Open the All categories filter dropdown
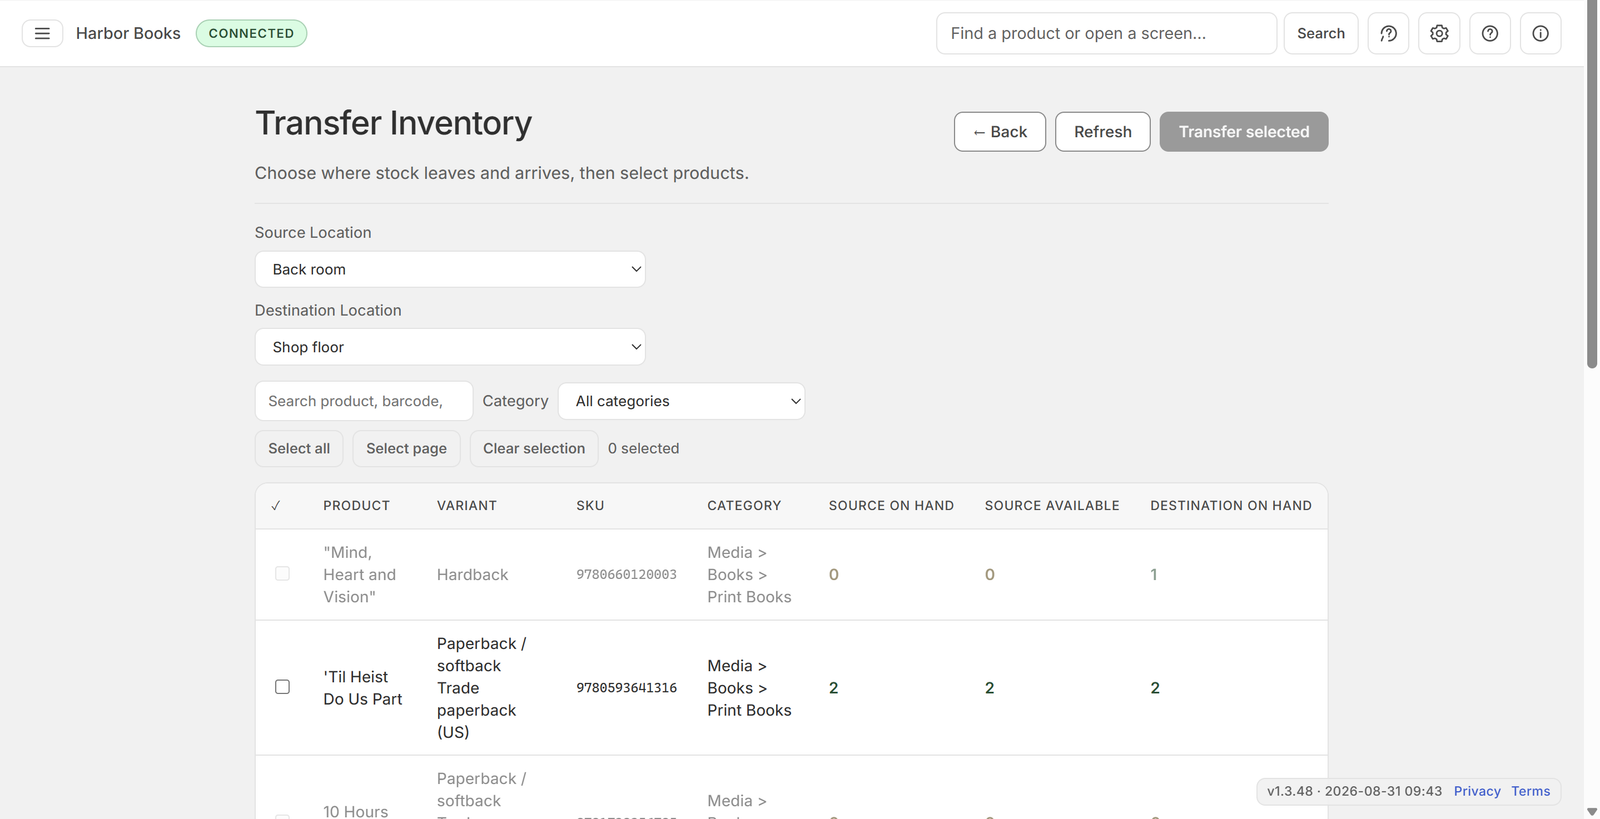1600x819 pixels. pos(681,401)
